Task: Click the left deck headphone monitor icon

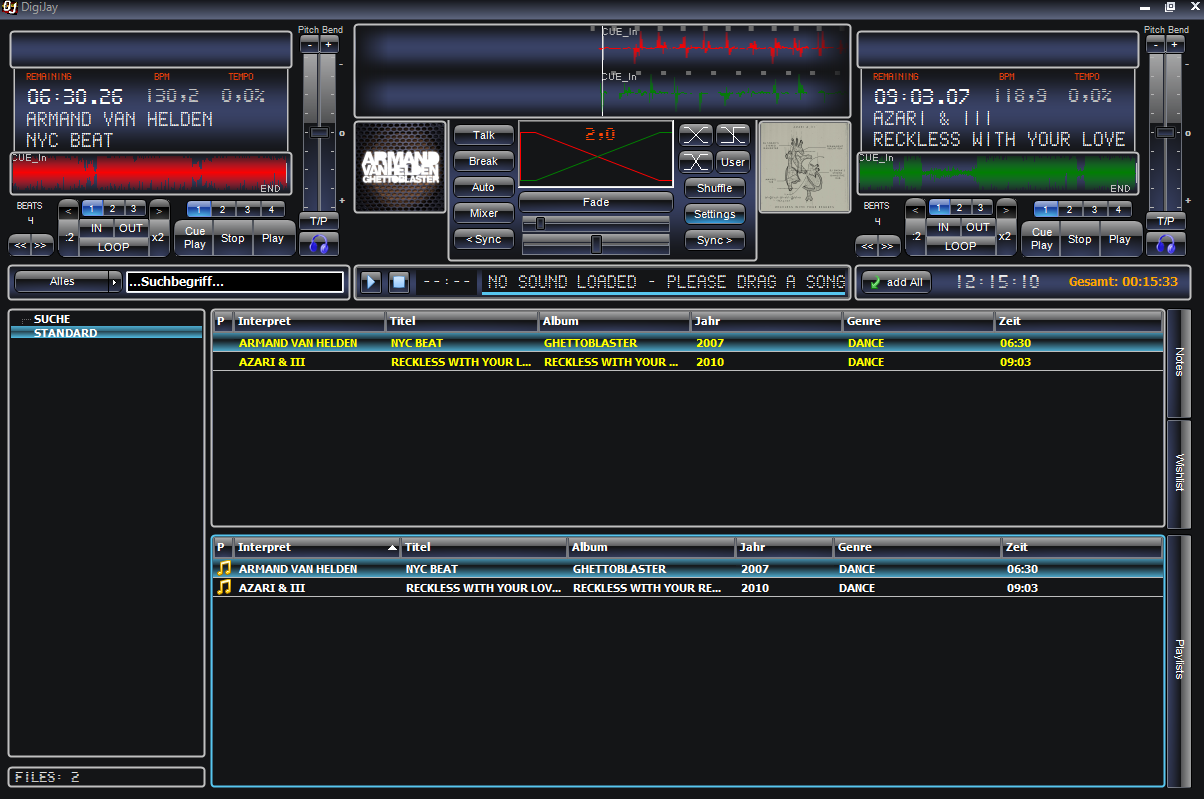Action: click(x=319, y=243)
